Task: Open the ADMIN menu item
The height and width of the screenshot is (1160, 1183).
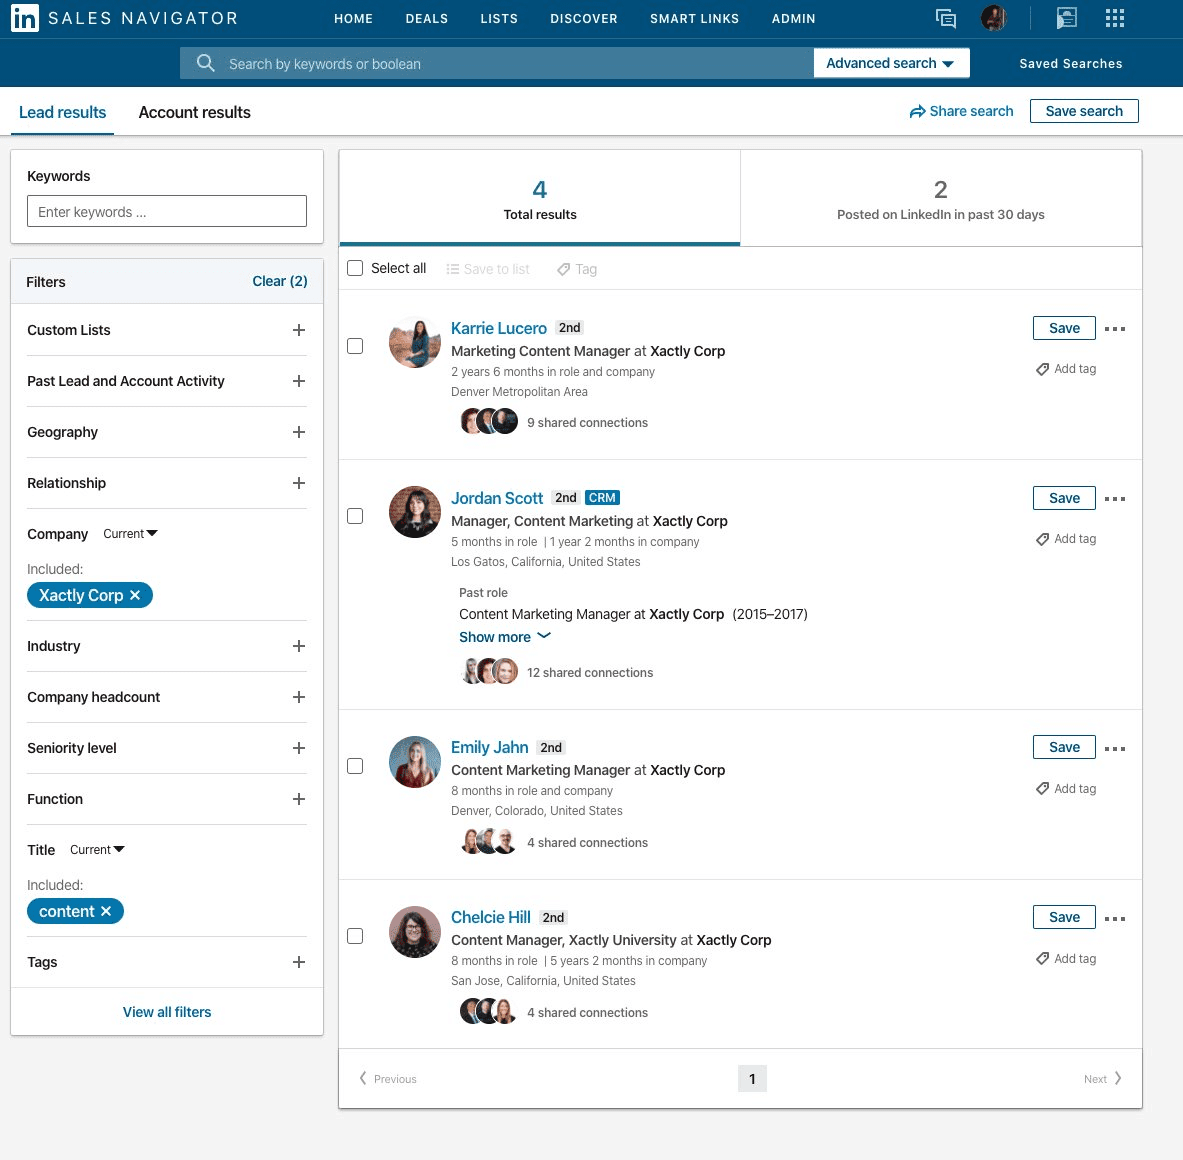Action: 793,19
